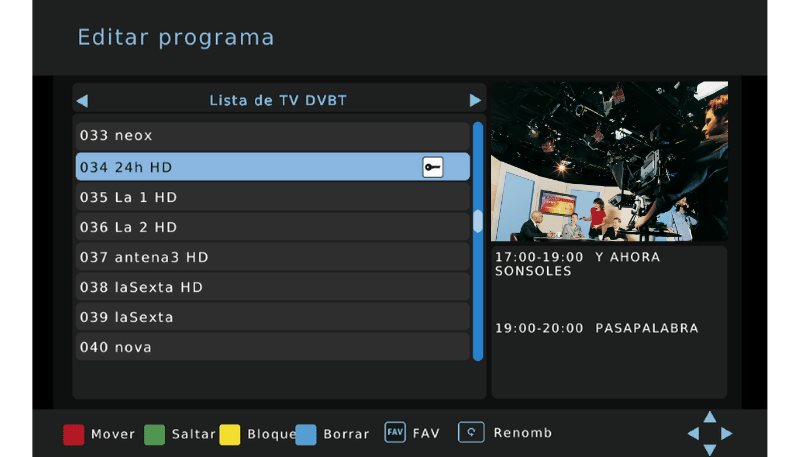
Task: Click the lock key icon on 034 24h HD
Action: (x=433, y=167)
